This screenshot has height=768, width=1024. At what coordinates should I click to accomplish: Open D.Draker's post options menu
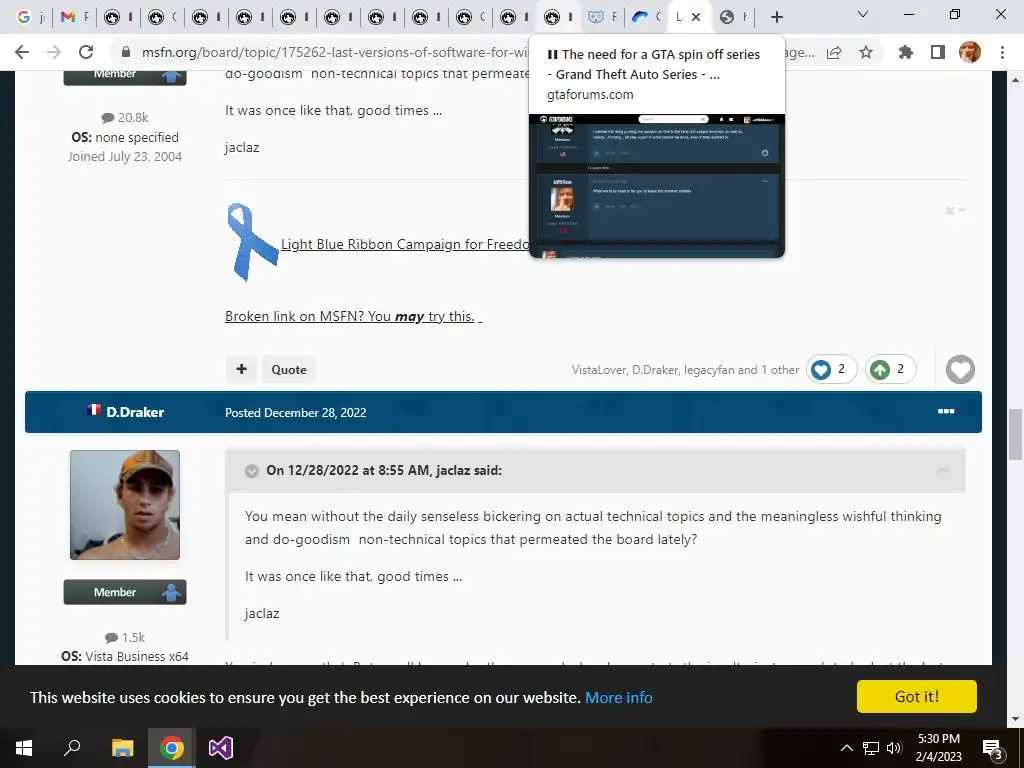pyautogui.click(x=946, y=411)
